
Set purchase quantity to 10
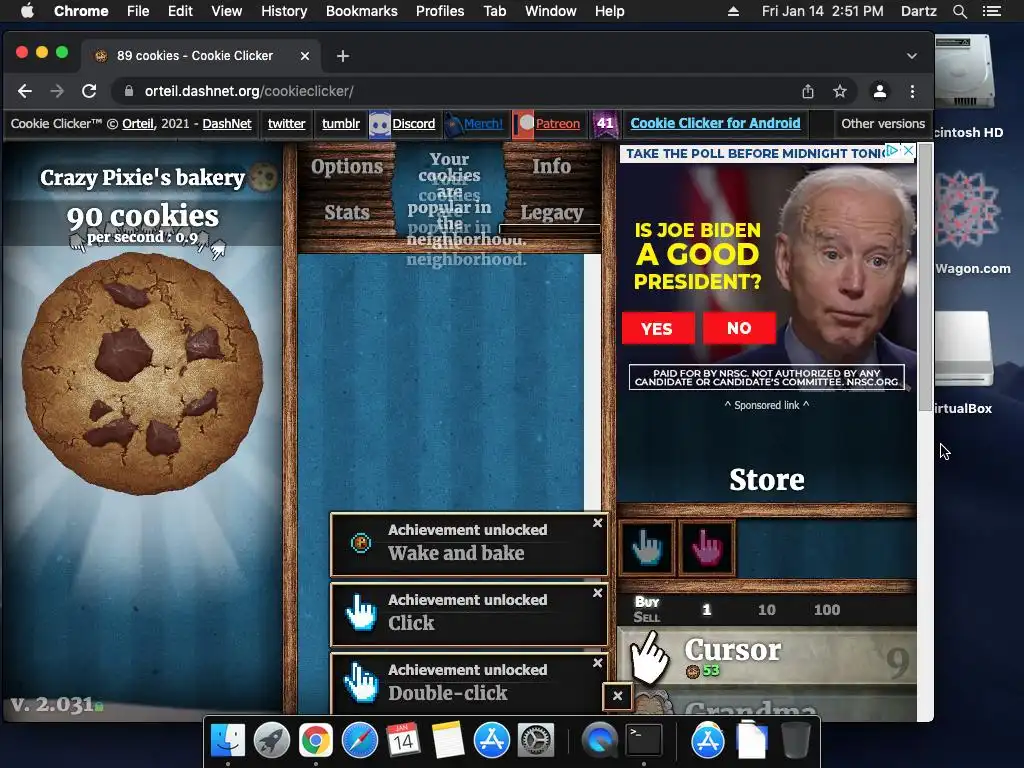[x=767, y=609]
